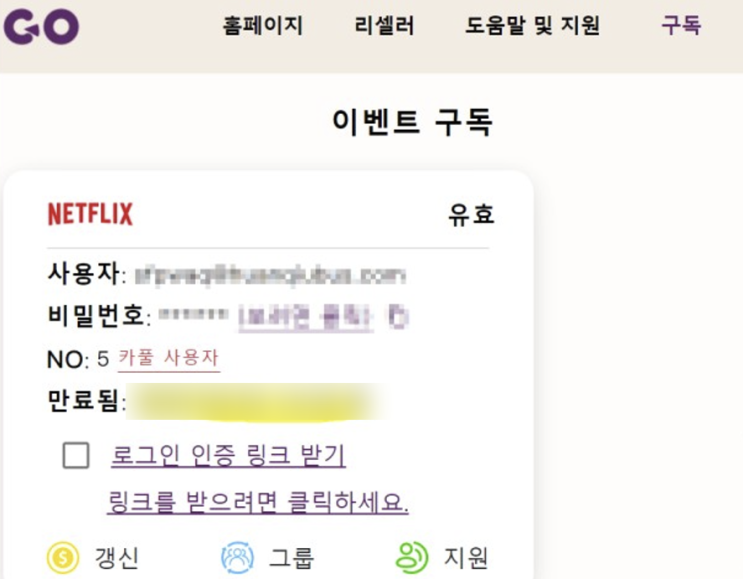This screenshot has width=743, height=579.
Task: Open the blue 그룹 people icon
Action: point(237,558)
